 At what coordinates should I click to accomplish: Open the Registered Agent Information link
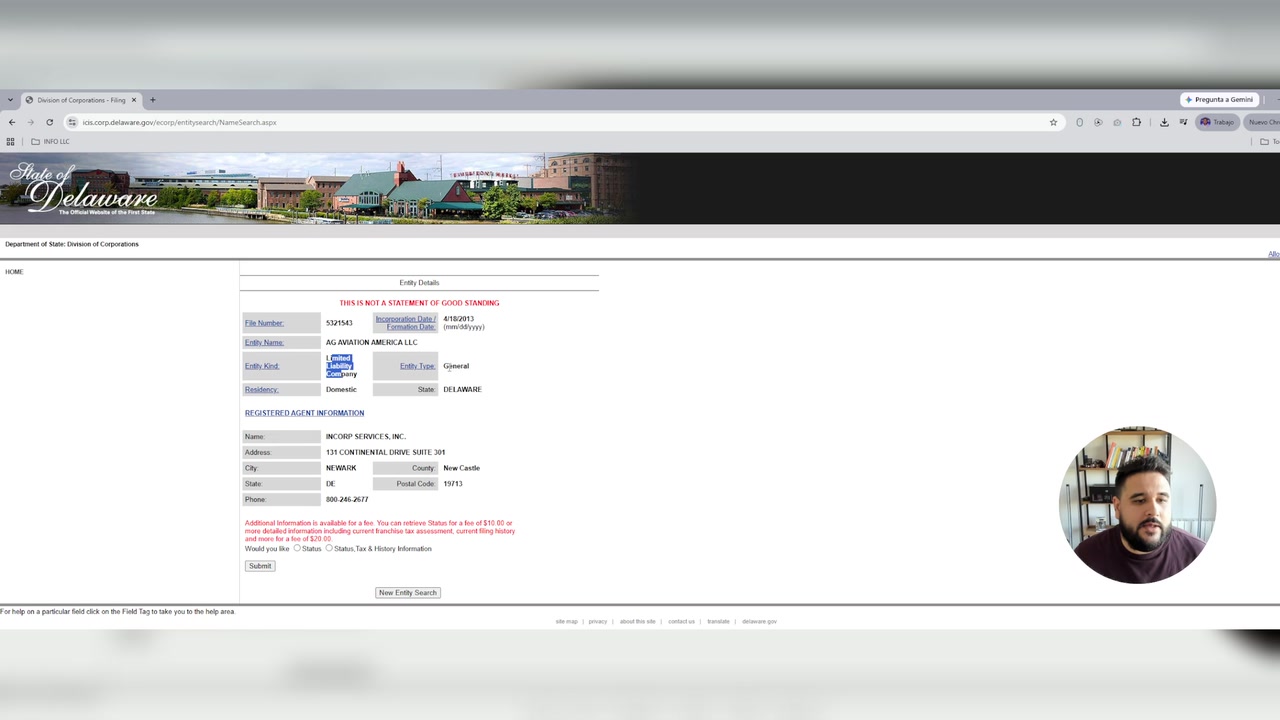(x=304, y=413)
